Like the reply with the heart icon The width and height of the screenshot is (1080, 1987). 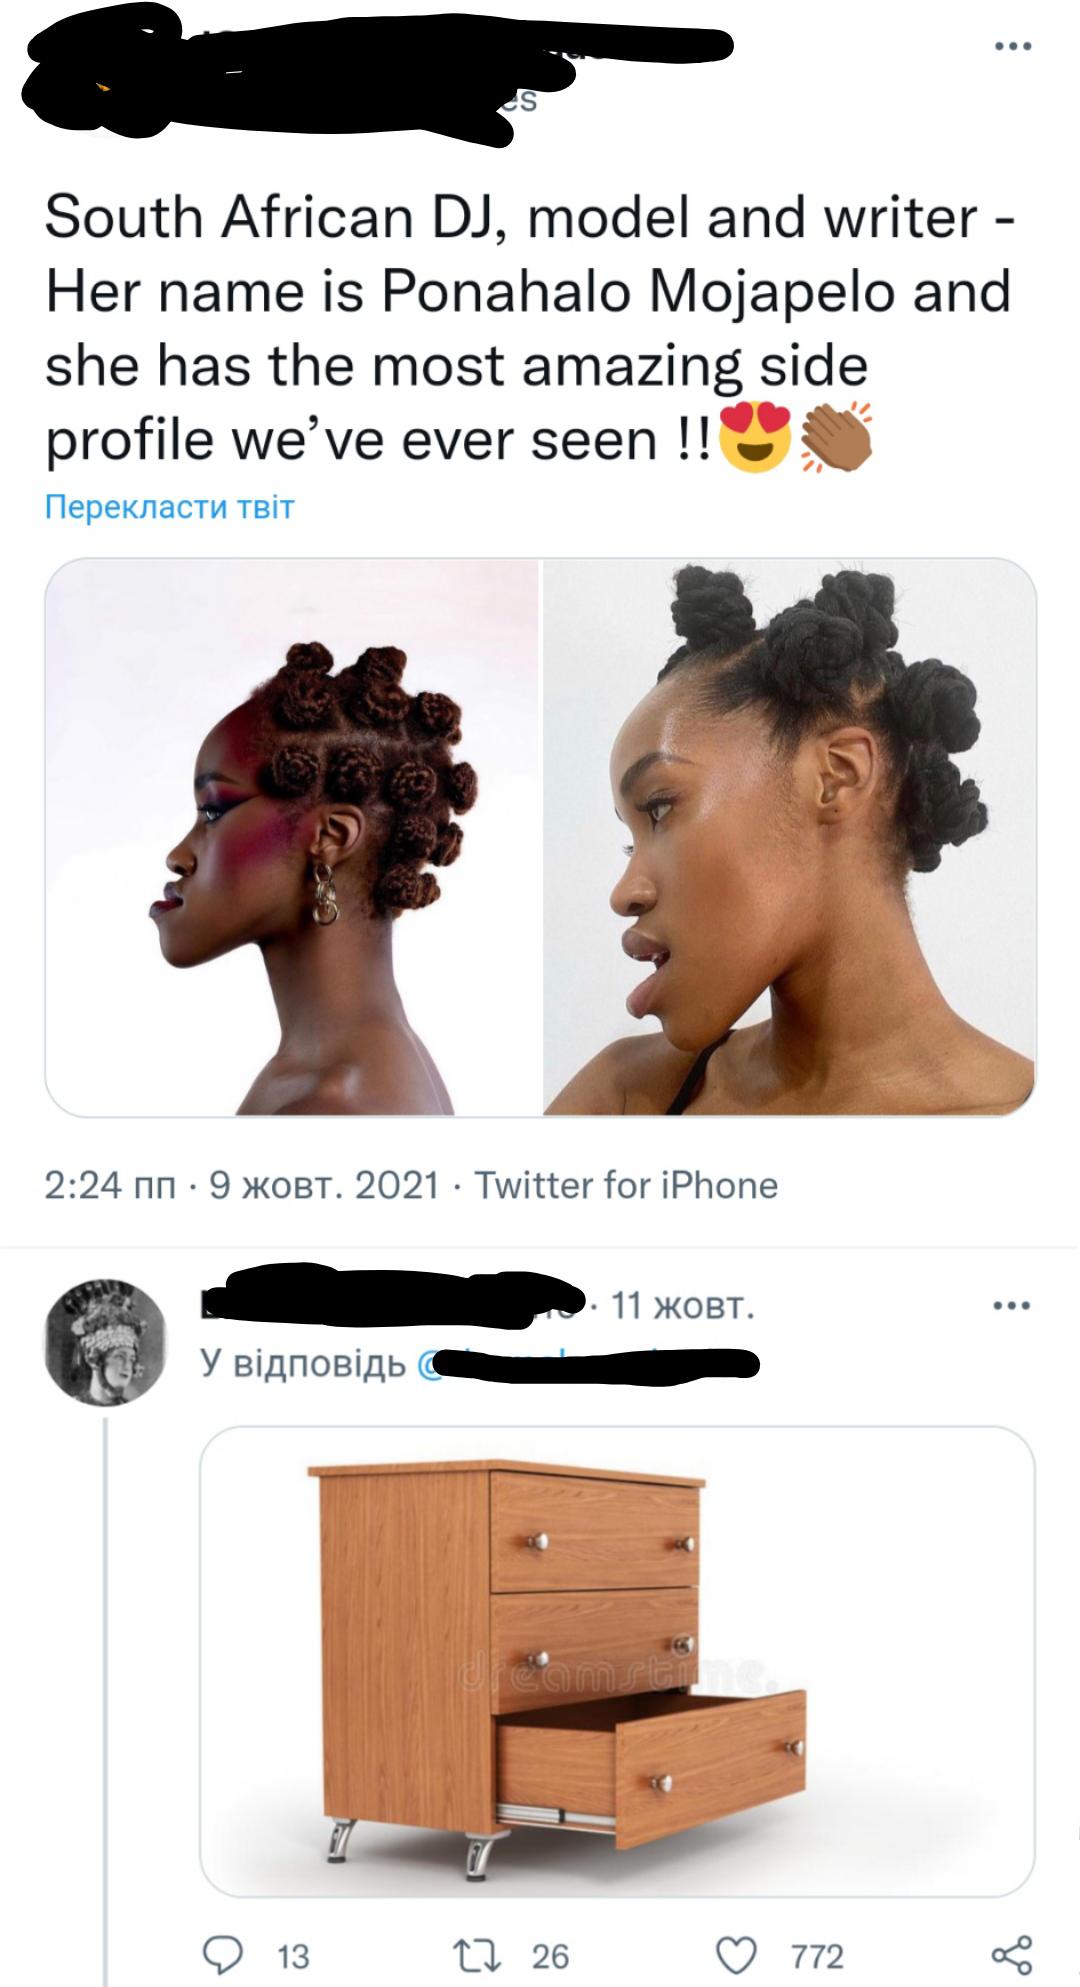point(738,1953)
